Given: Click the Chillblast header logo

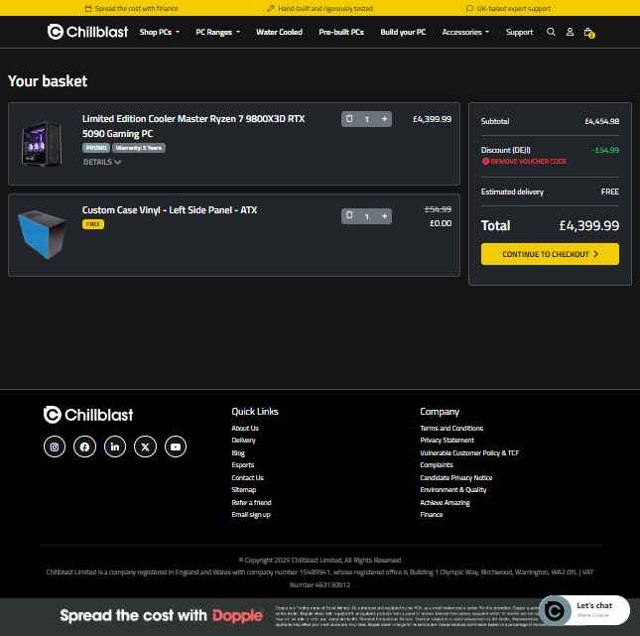Looking at the screenshot, I should (x=87, y=32).
